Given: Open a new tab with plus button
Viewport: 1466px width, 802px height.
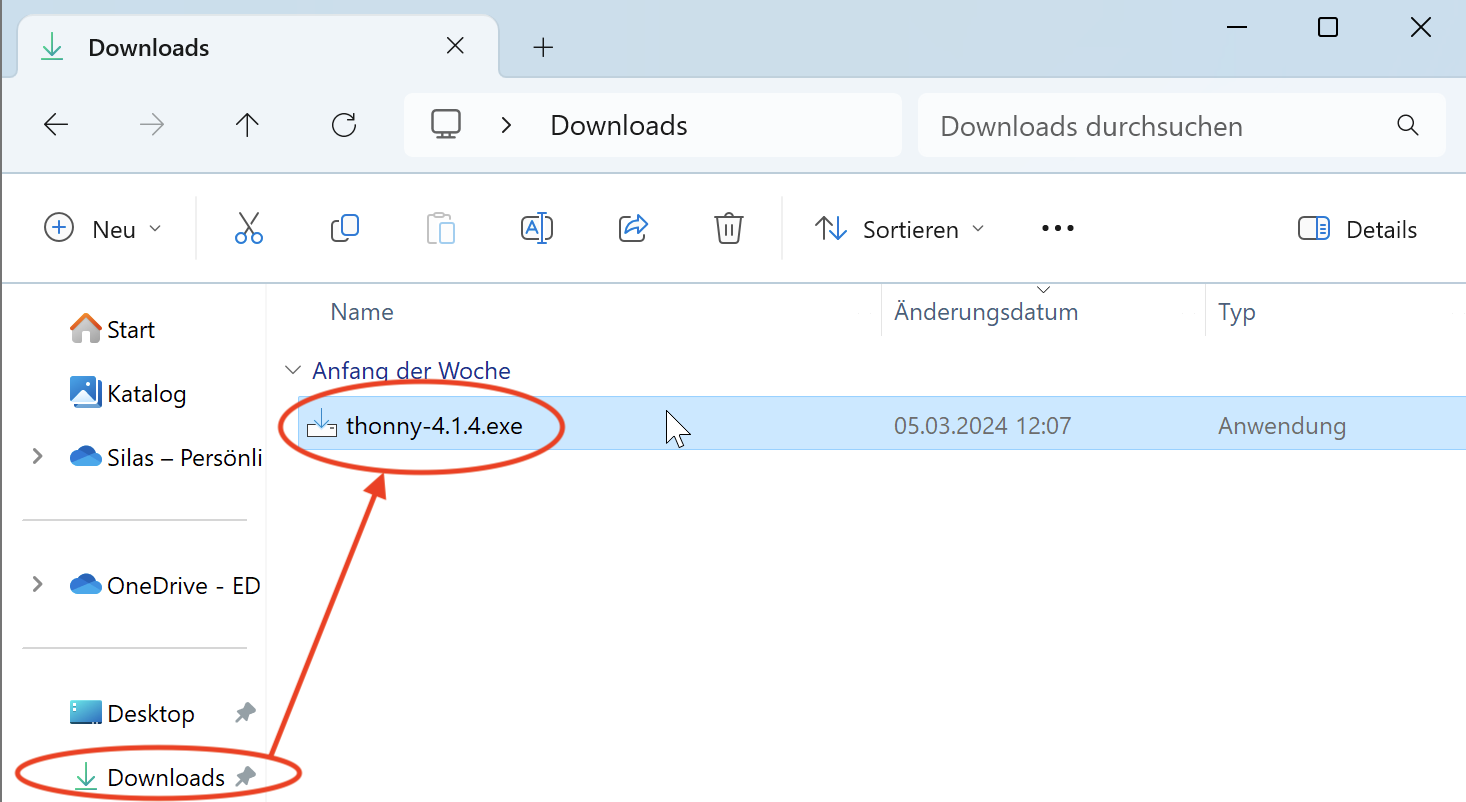Looking at the screenshot, I should coord(543,47).
